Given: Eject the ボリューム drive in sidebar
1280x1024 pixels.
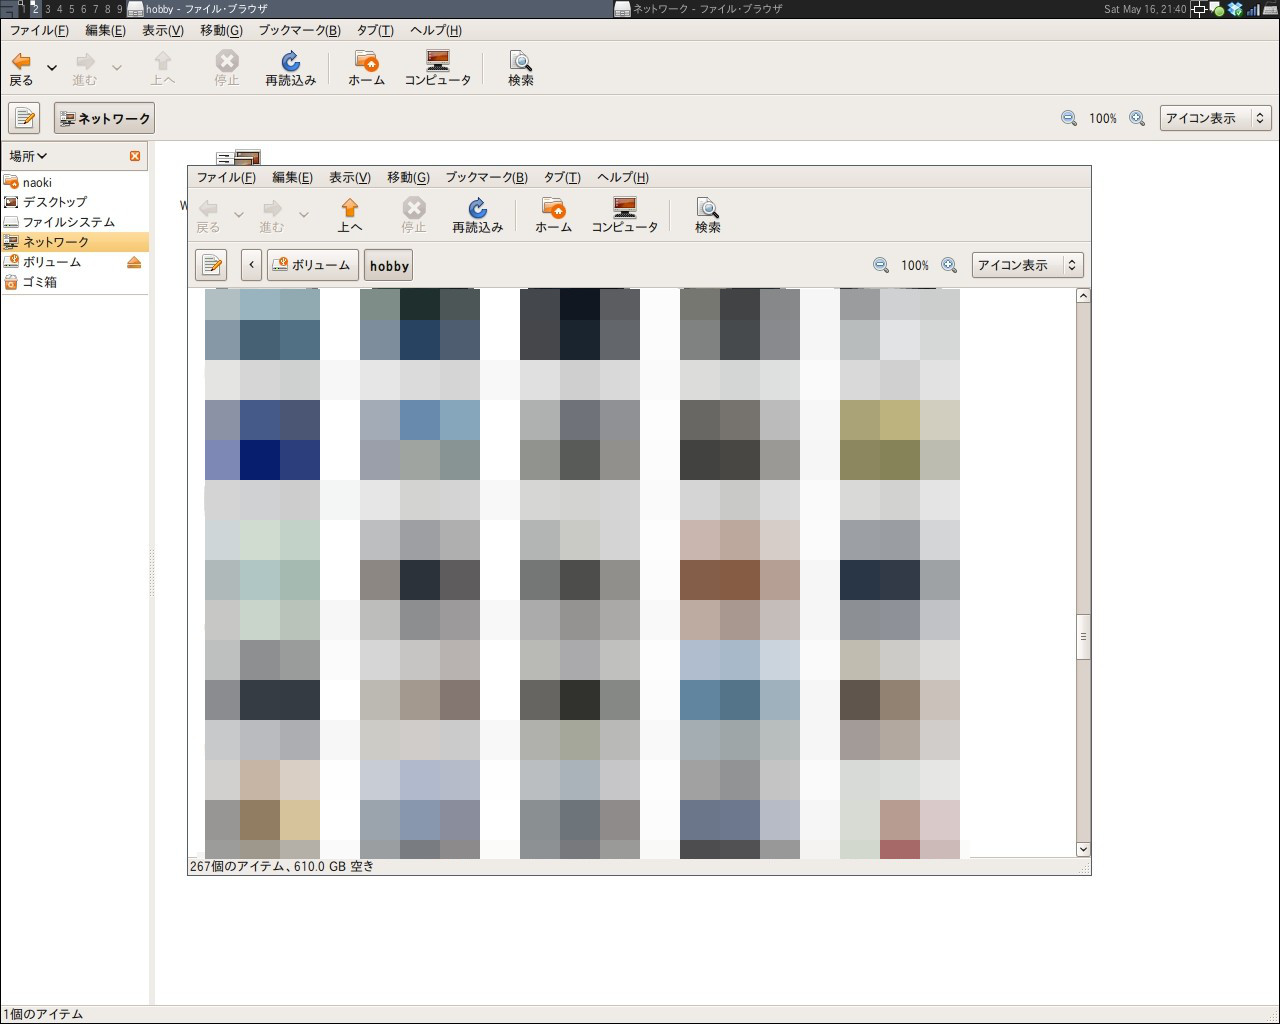Looking at the screenshot, I should [134, 262].
